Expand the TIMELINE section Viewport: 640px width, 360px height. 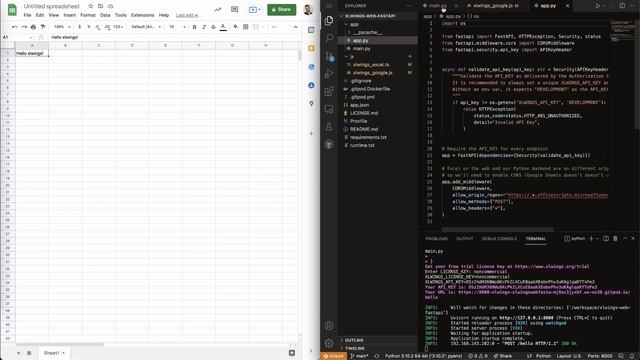point(355,348)
